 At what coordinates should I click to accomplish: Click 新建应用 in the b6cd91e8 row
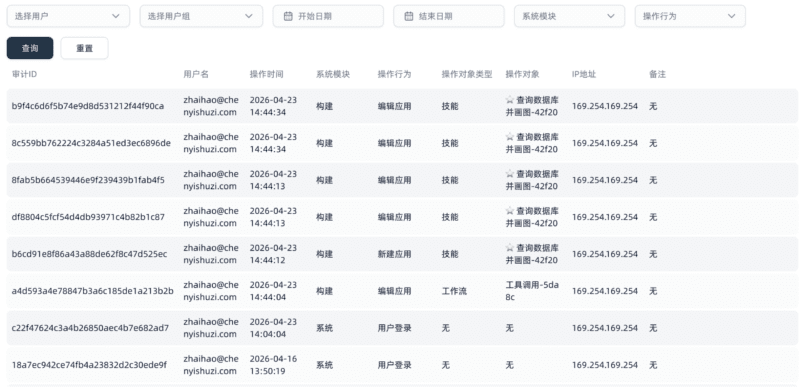(x=394, y=254)
